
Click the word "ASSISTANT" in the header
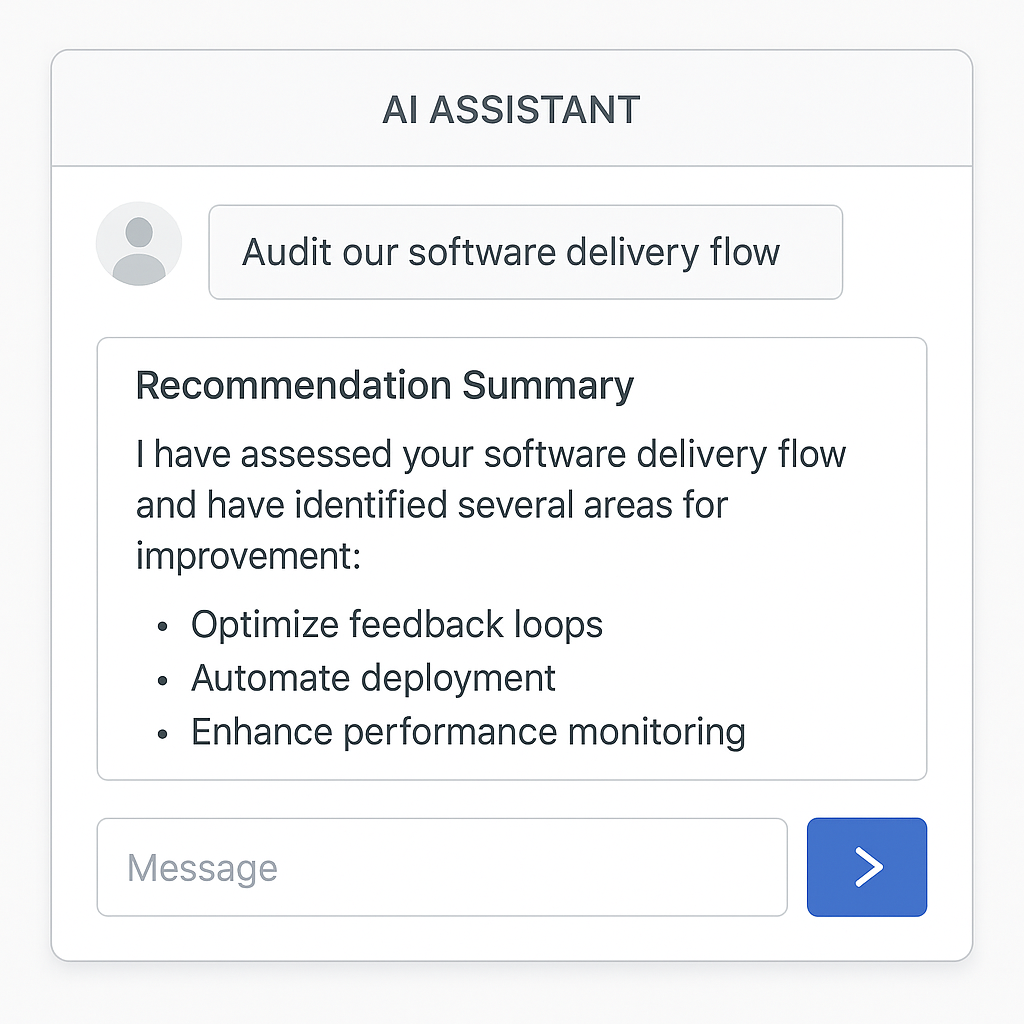[535, 110]
